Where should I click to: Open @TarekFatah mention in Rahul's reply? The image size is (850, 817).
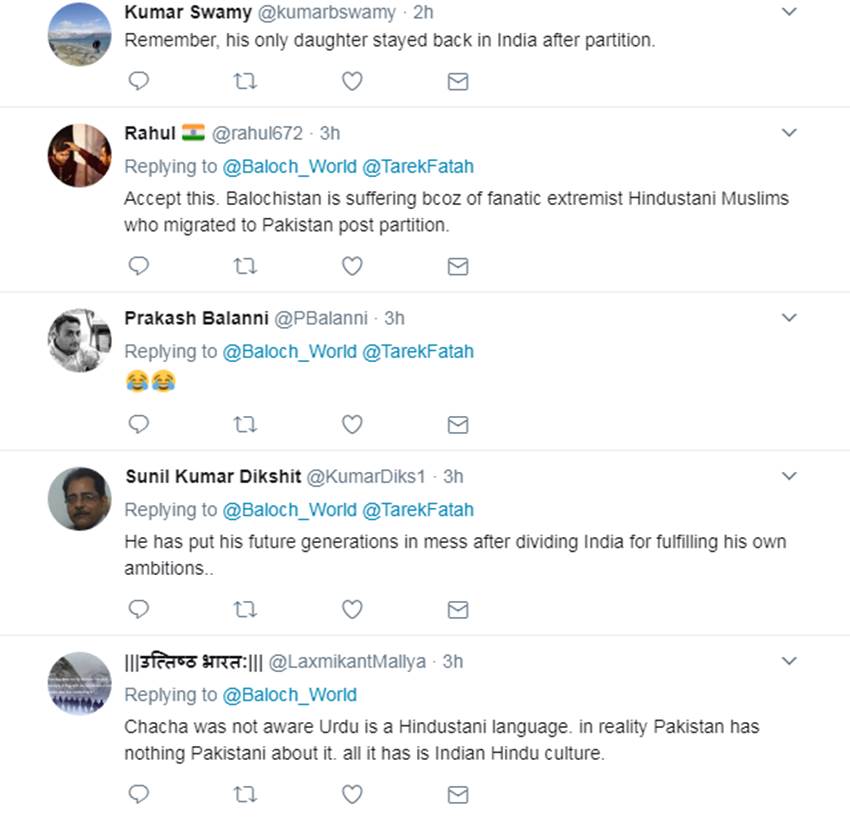pos(417,166)
